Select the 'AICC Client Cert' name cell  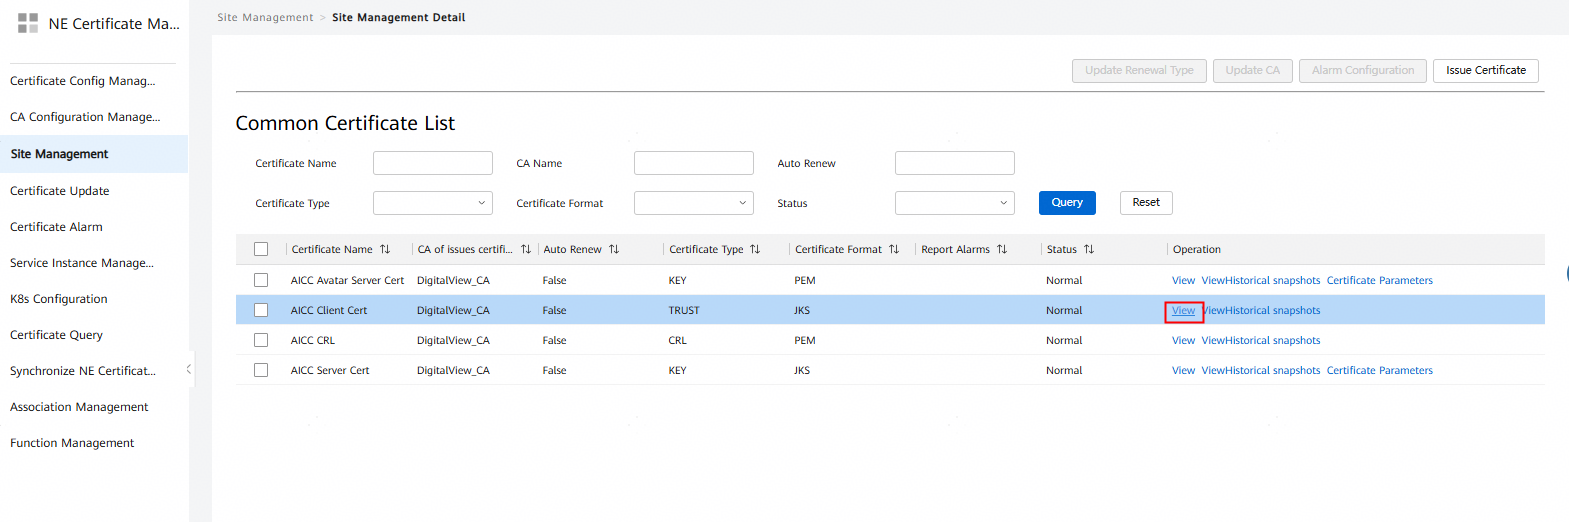click(329, 310)
